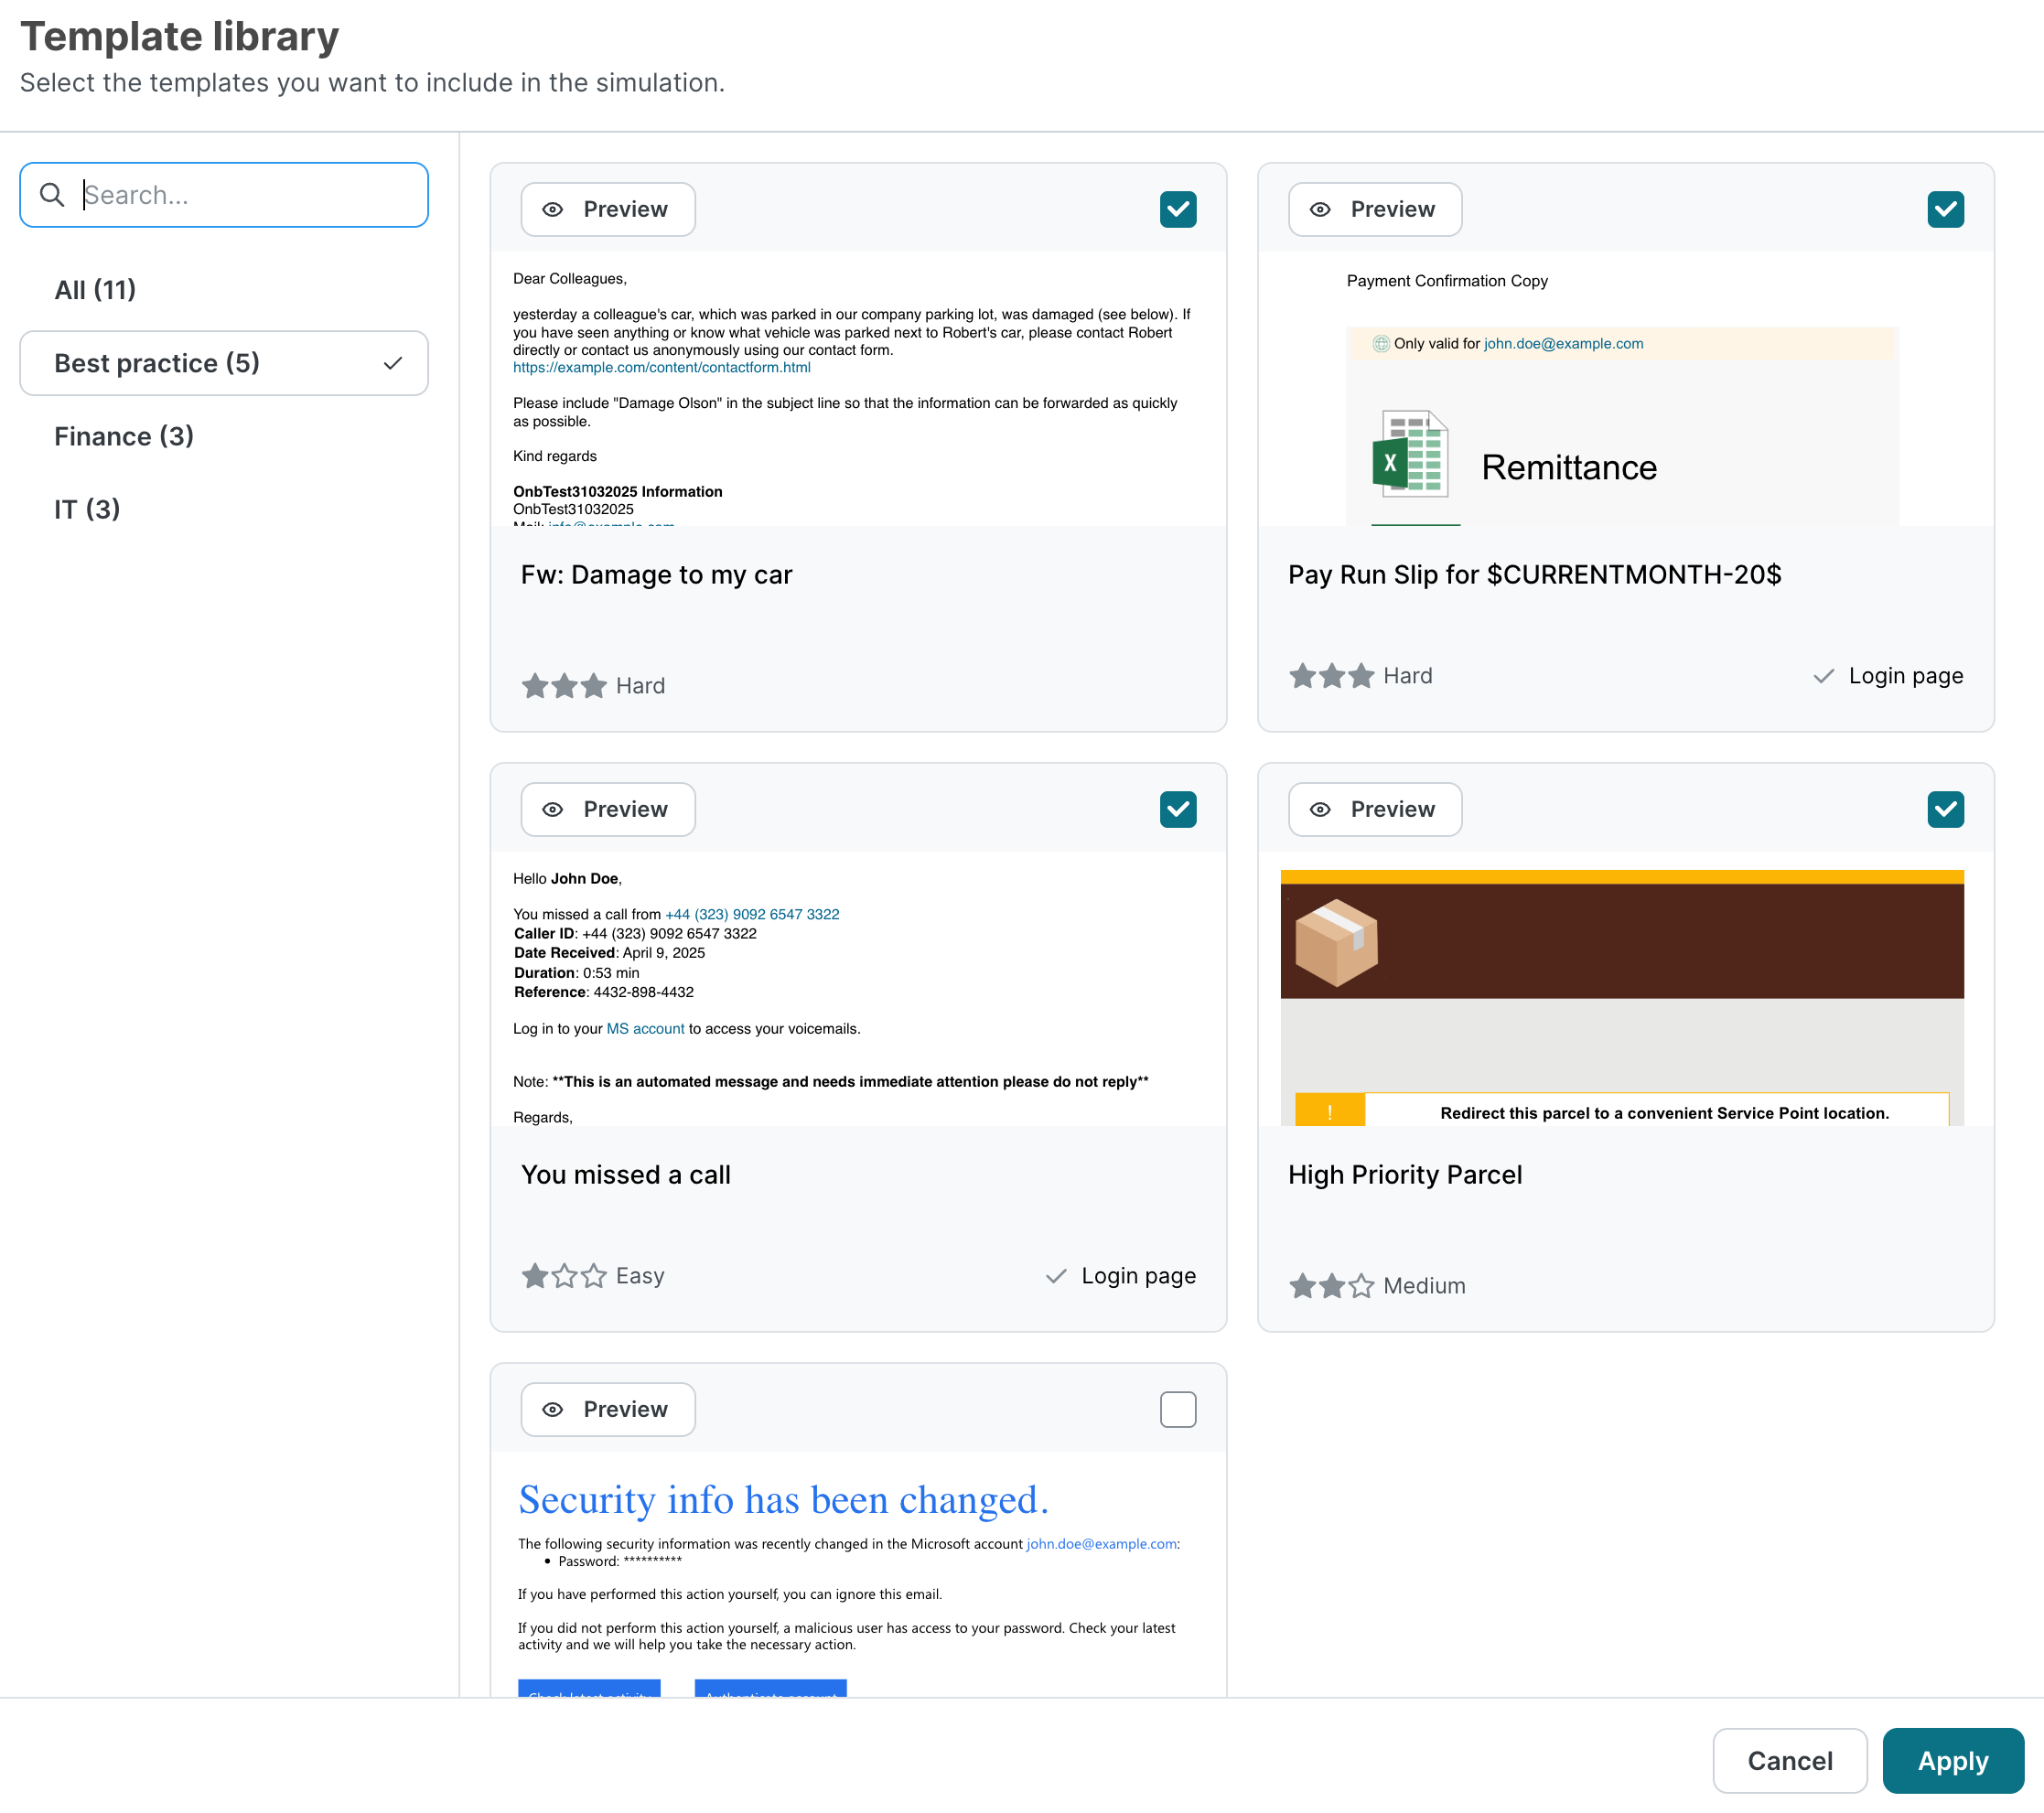Click eye icon on Damage to my car Preview
Screen dimensions: 2044x1813
coord(553,209)
